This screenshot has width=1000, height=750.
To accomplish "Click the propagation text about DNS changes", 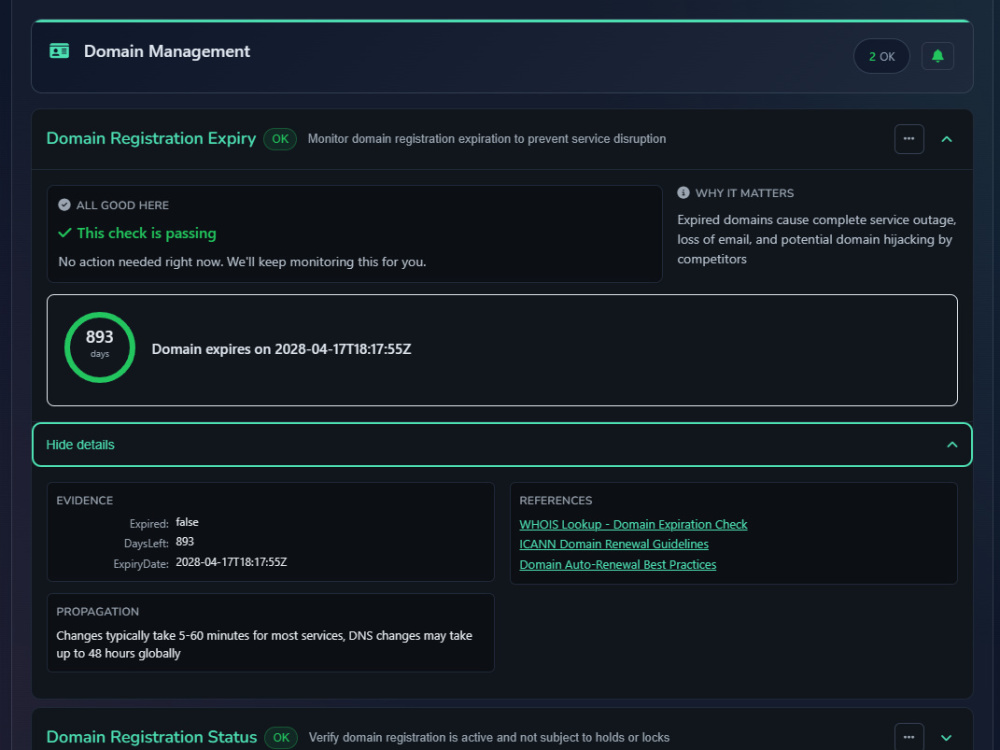I will tap(264, 645).
